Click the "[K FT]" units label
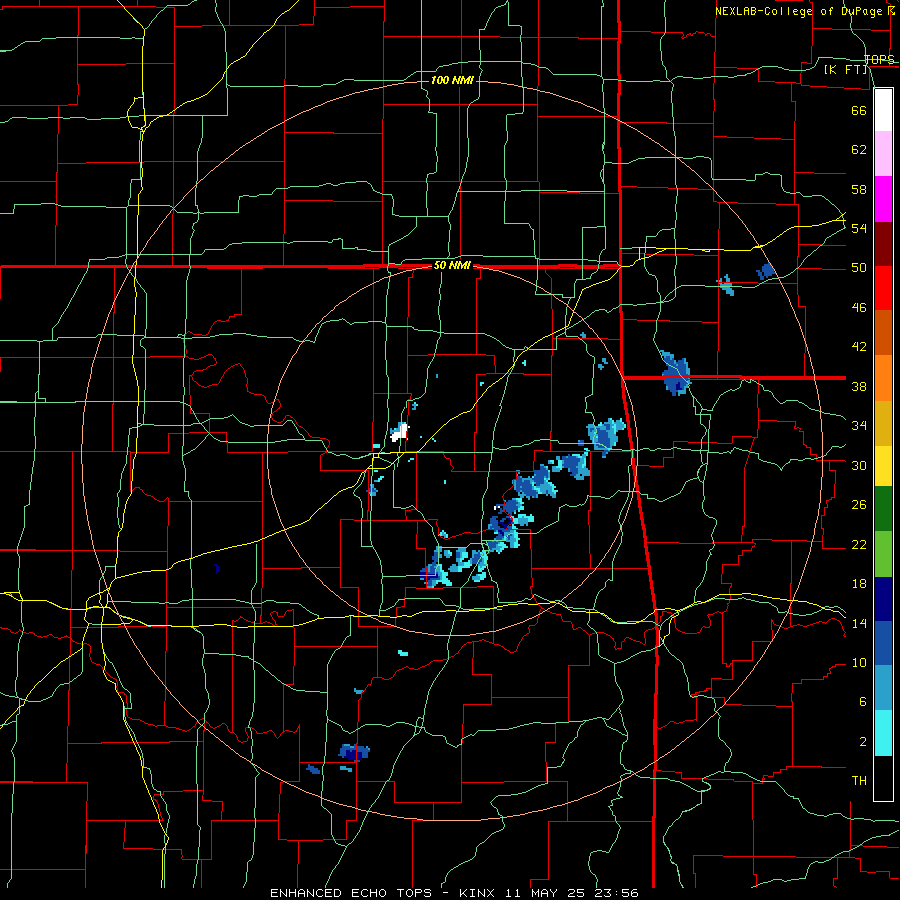 (x=845, y=69)
